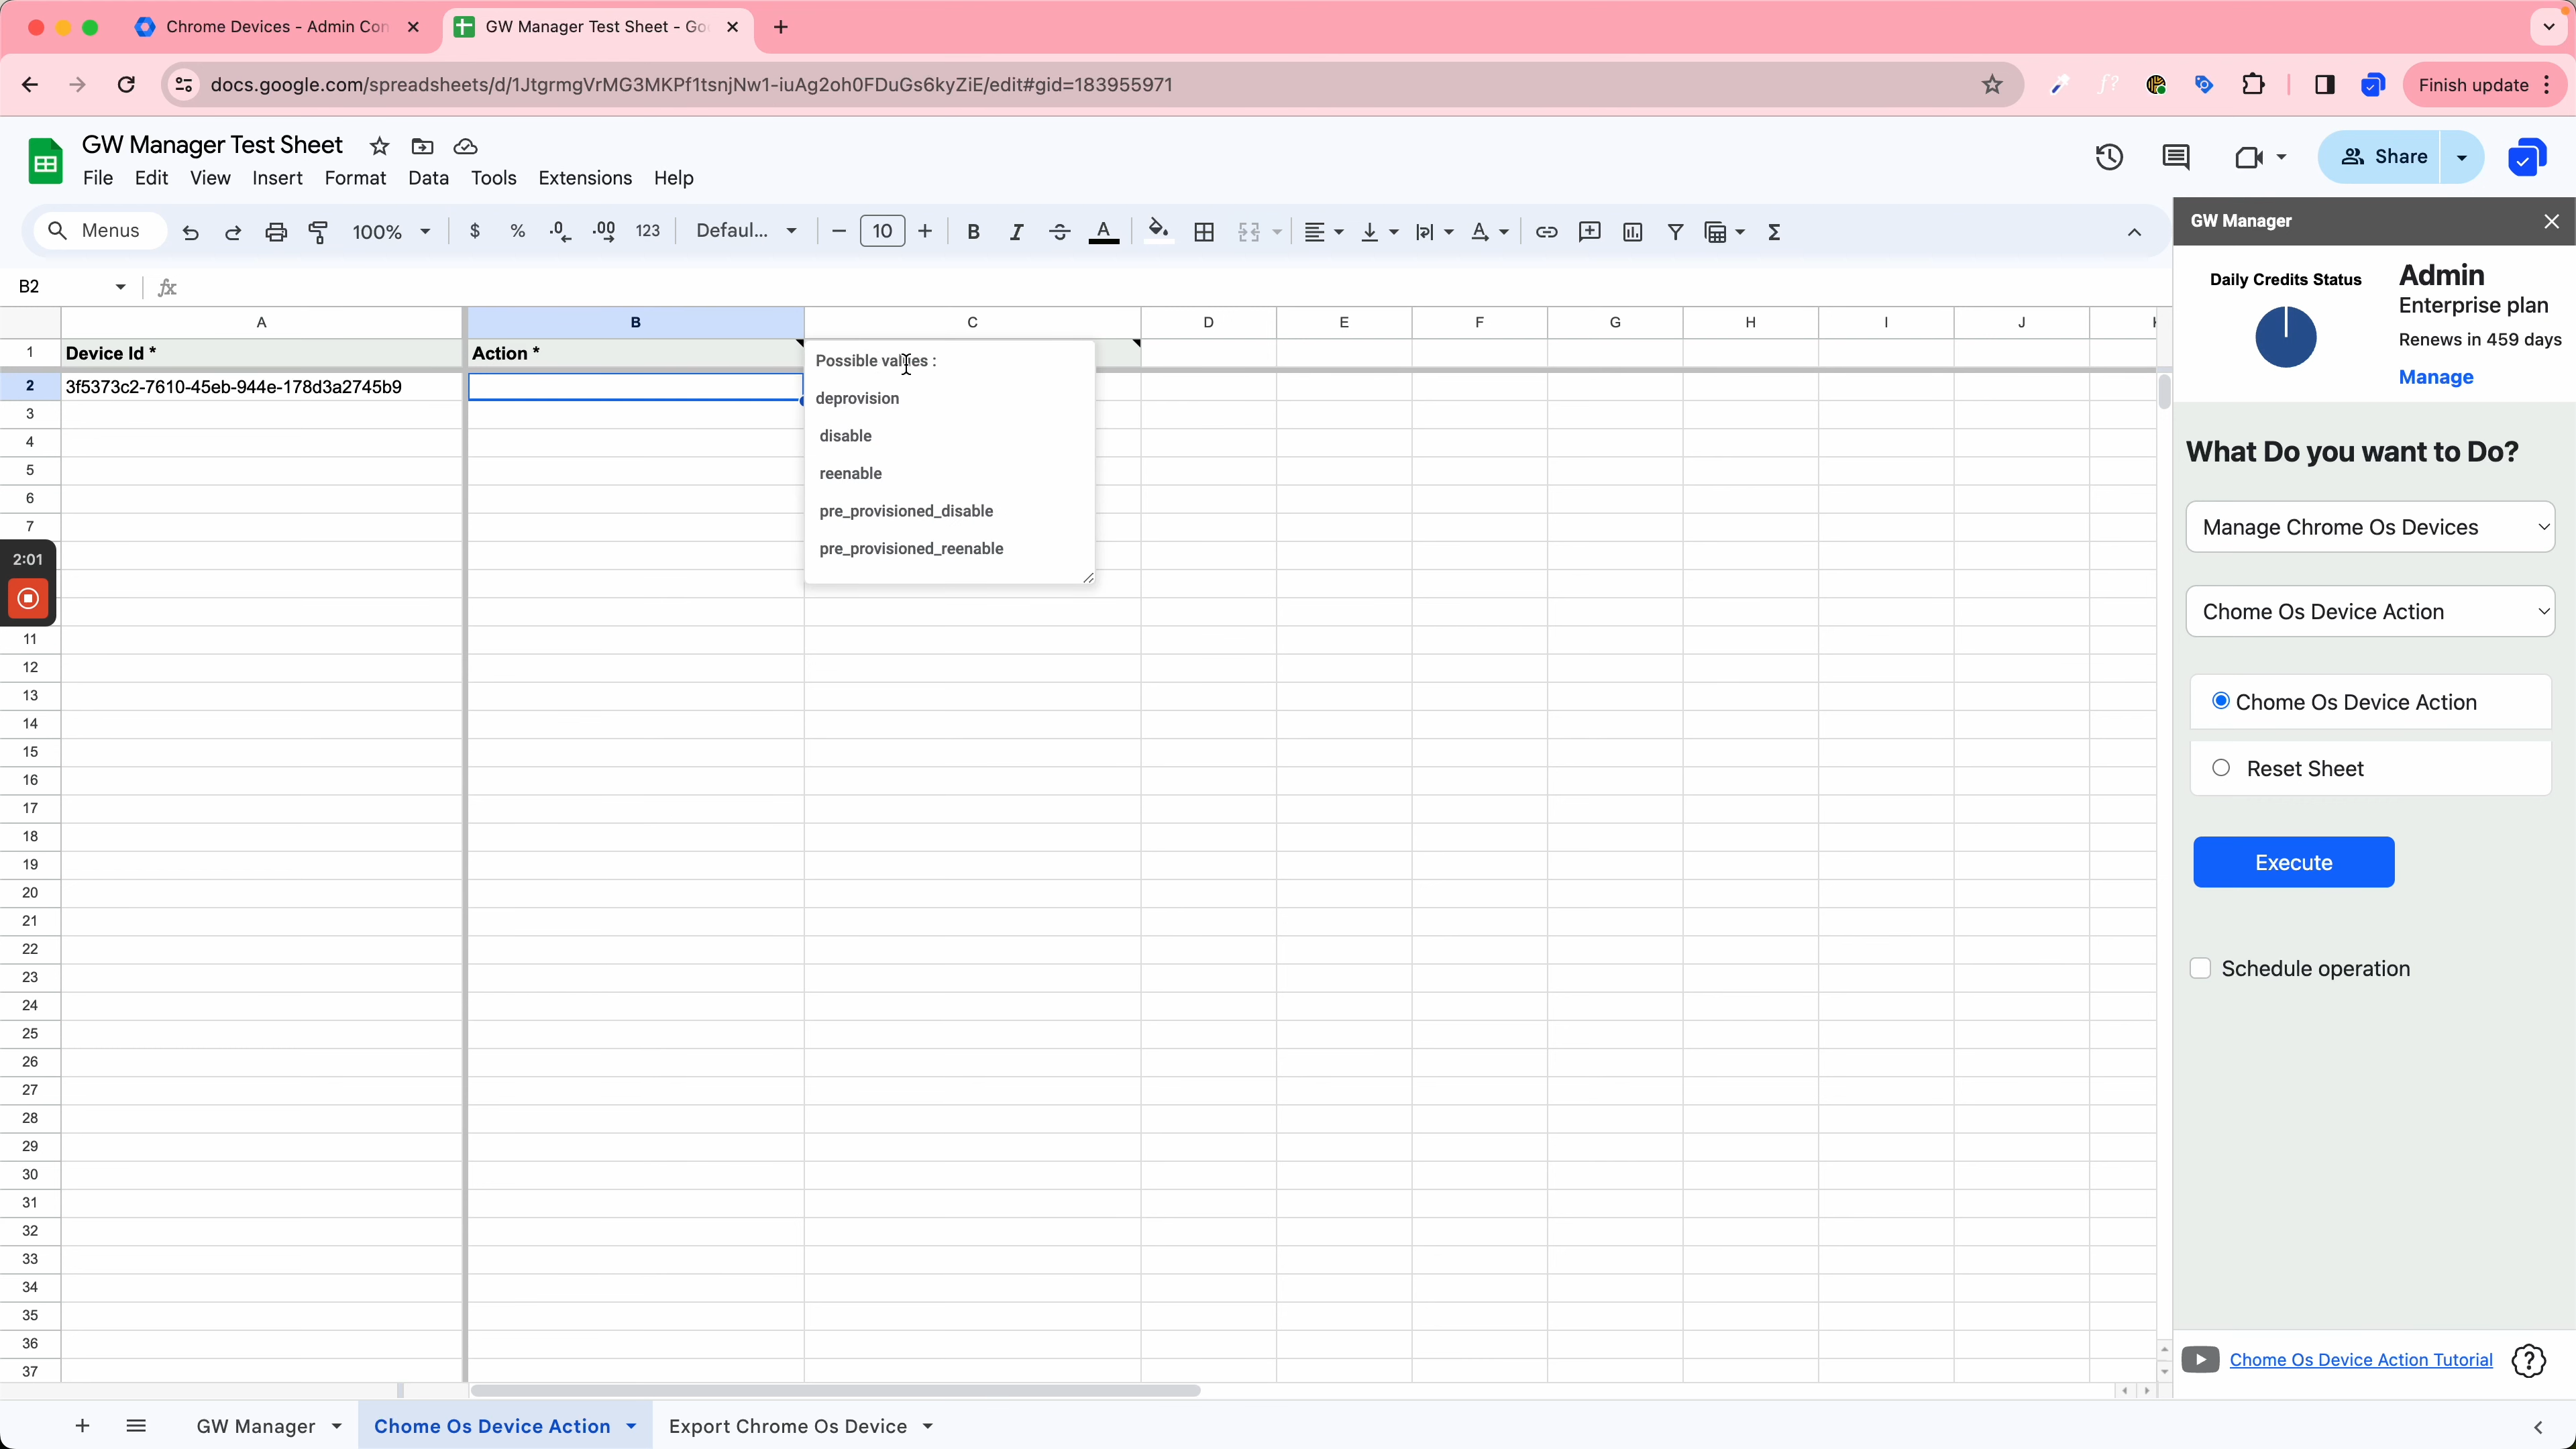Image resolution: width=2576 pixels, height=1449 pixels.
Task: Open the Data menu
Action: [428, 178]
